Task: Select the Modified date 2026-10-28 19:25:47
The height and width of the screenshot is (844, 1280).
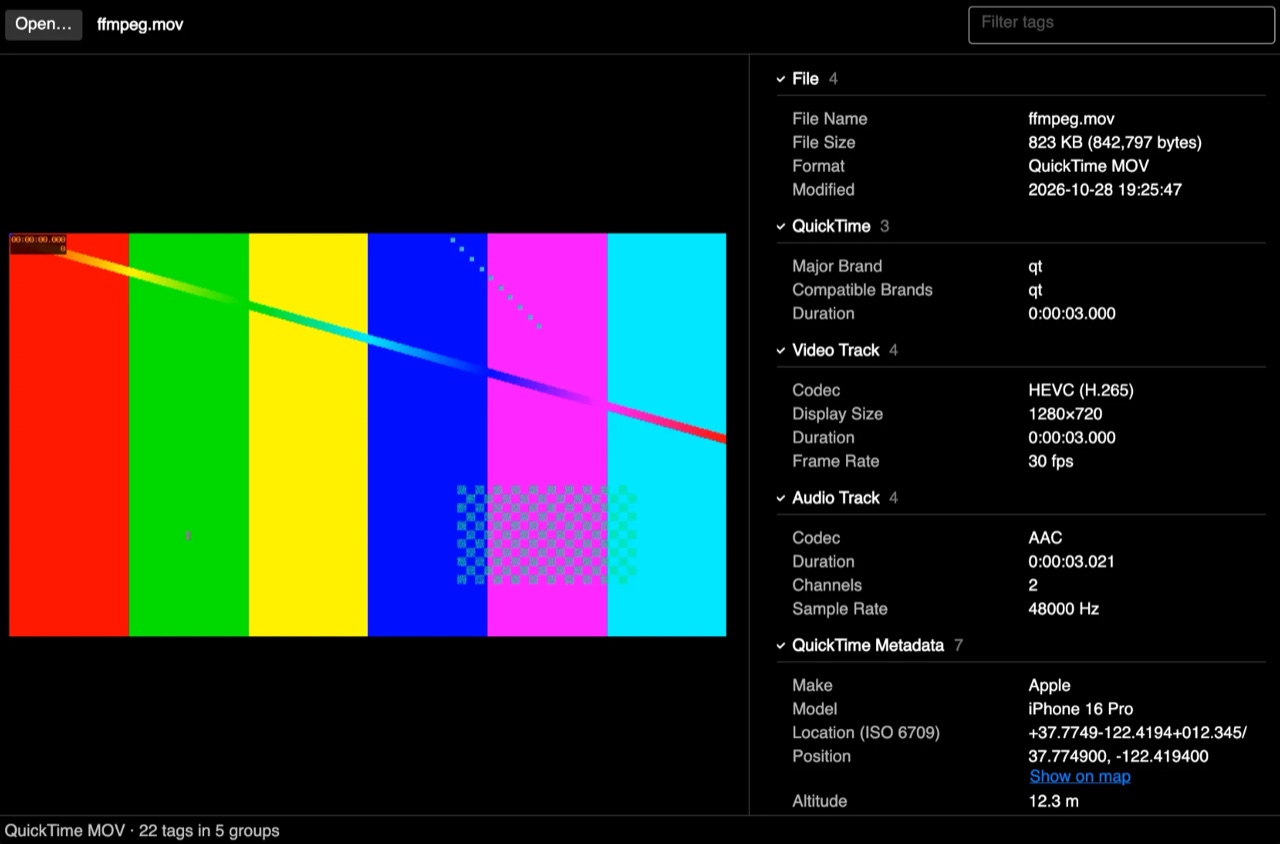Action: 1105,190
